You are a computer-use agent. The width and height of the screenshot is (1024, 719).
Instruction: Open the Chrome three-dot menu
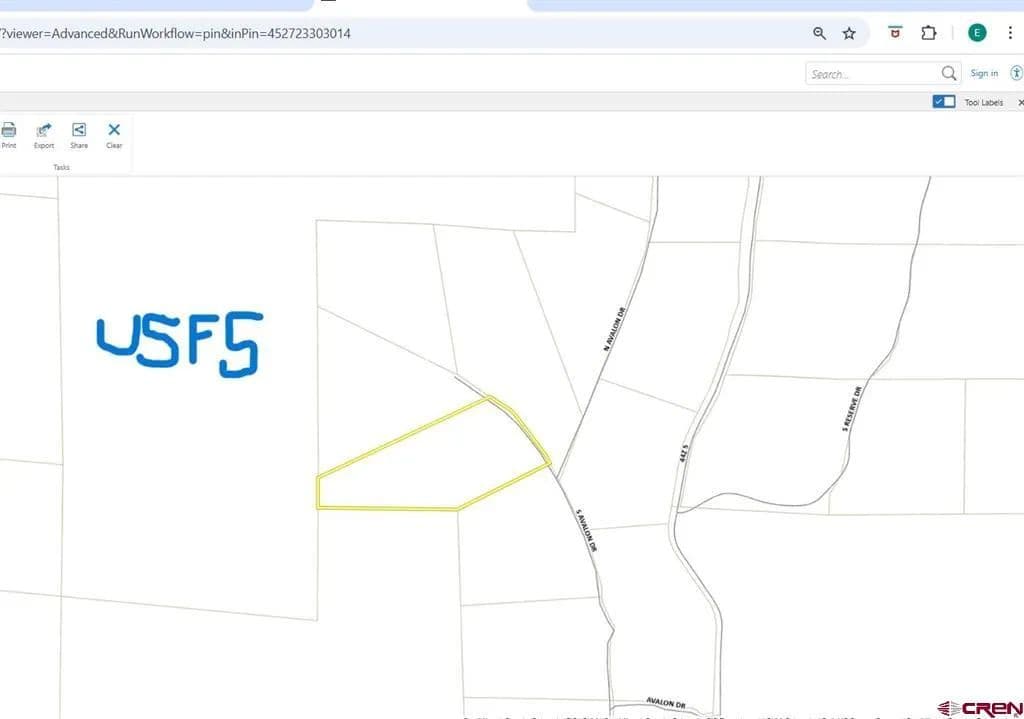coord(1011,33)
